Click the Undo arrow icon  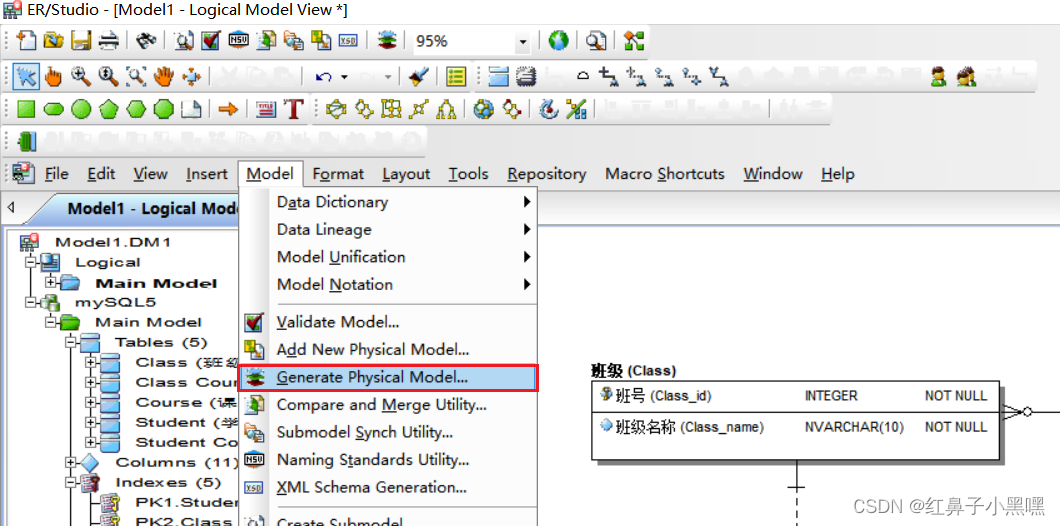coord(324,76)
